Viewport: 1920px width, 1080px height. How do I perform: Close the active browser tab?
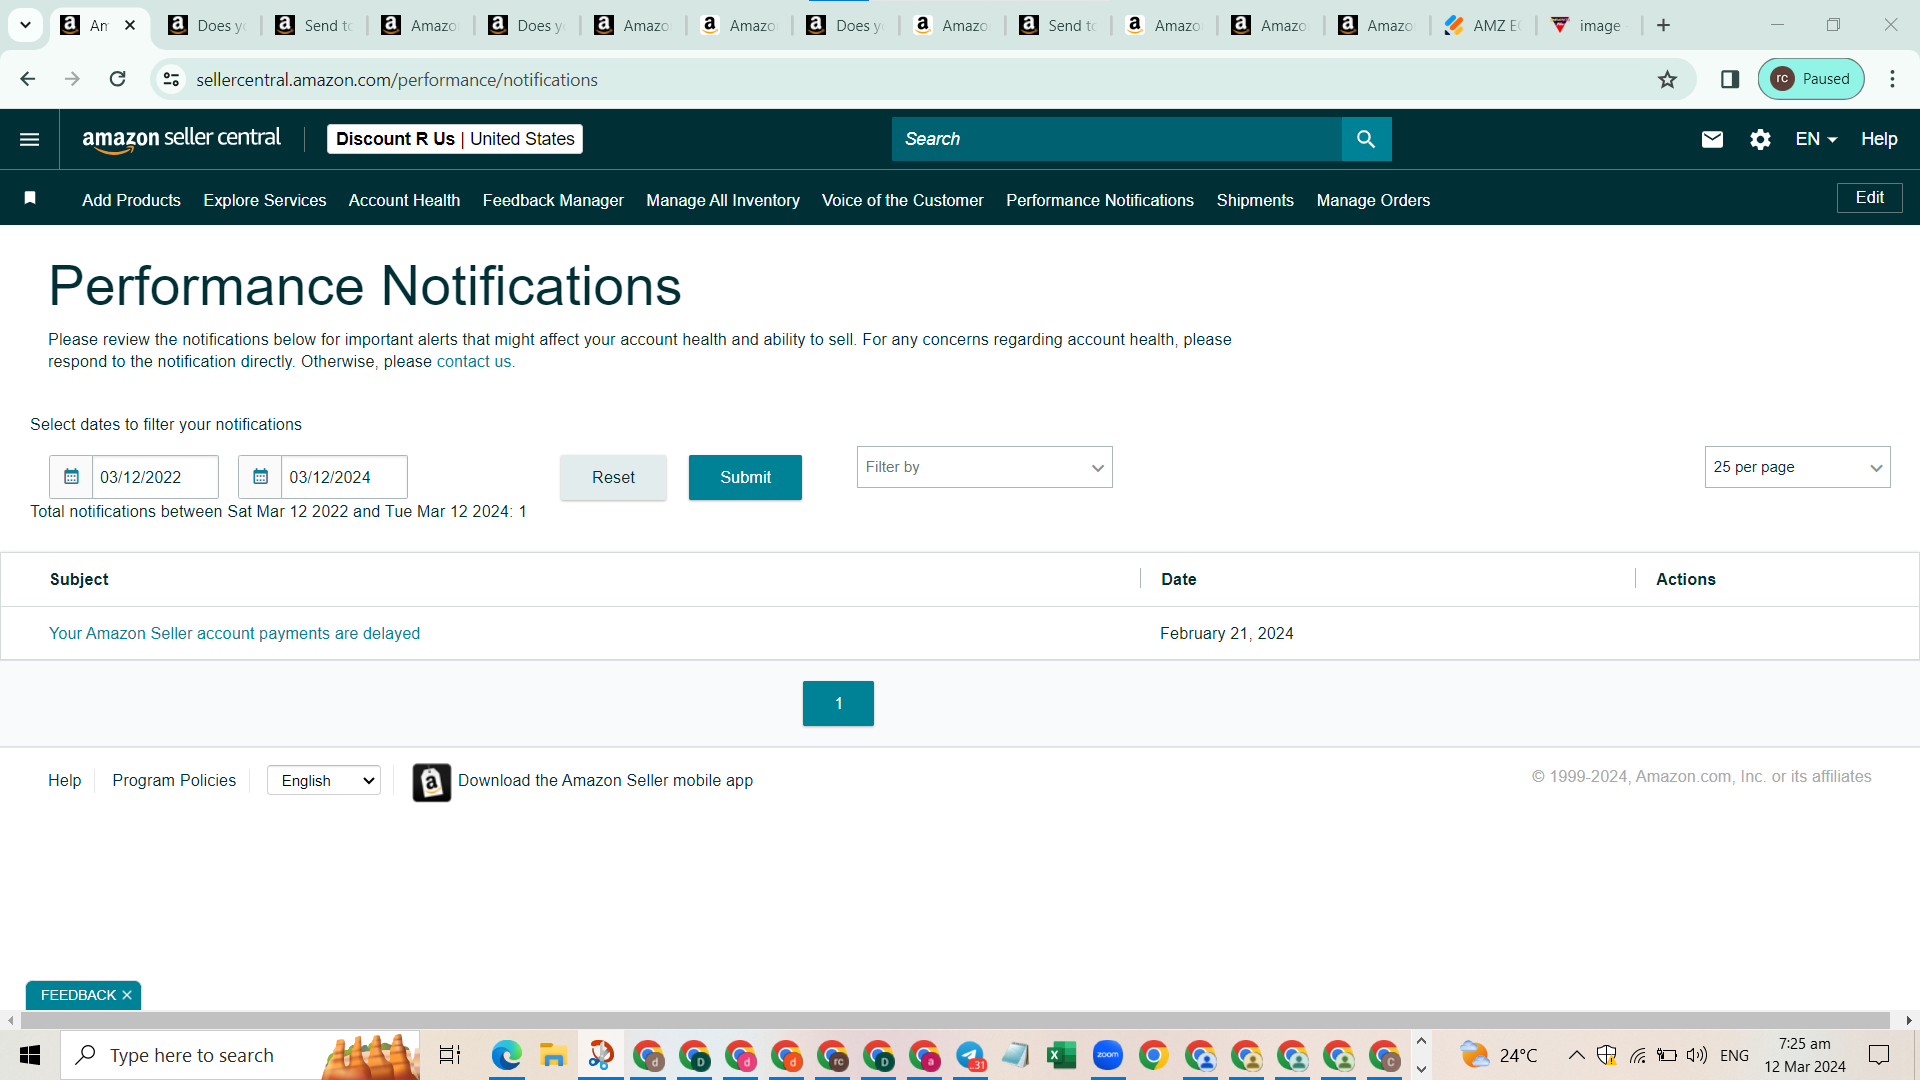(130, 25)
